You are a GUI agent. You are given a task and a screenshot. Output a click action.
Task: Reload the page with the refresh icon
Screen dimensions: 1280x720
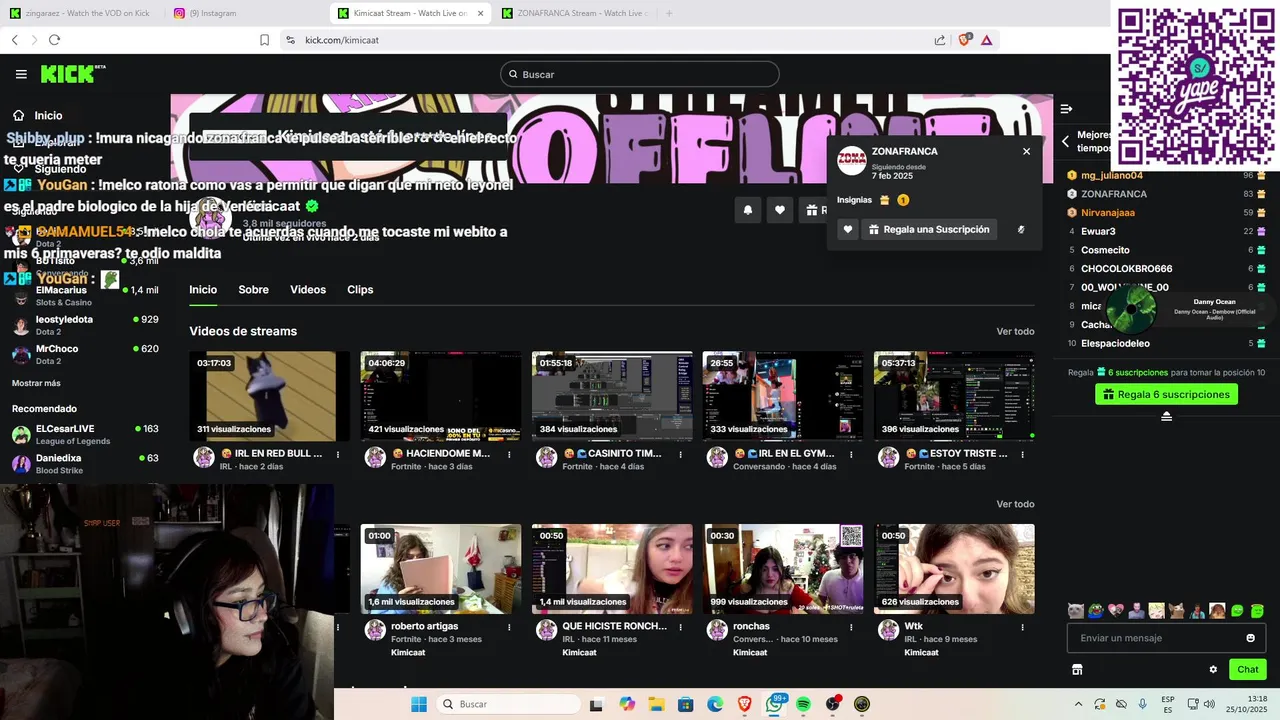click(54, 40)
